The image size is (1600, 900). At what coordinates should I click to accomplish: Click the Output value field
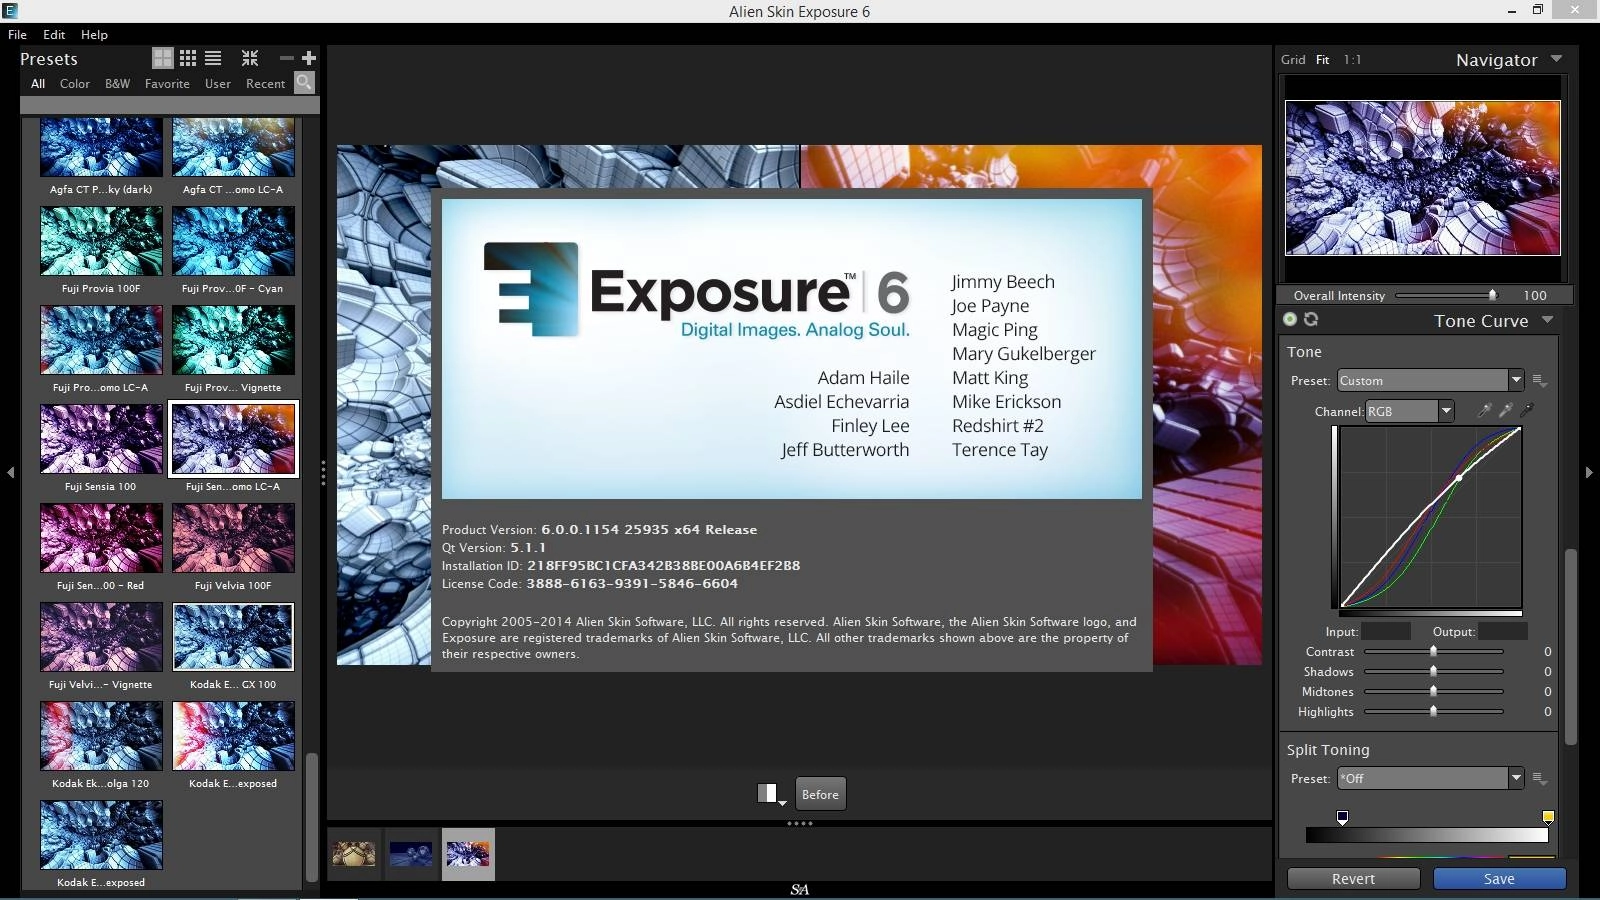1503,631
